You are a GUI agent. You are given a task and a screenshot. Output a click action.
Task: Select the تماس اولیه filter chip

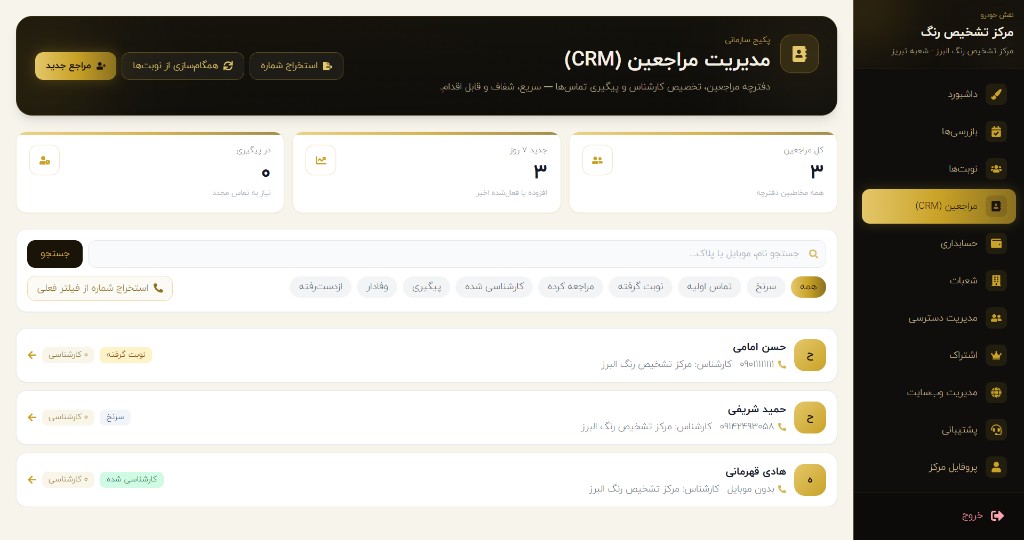[709, 287]
